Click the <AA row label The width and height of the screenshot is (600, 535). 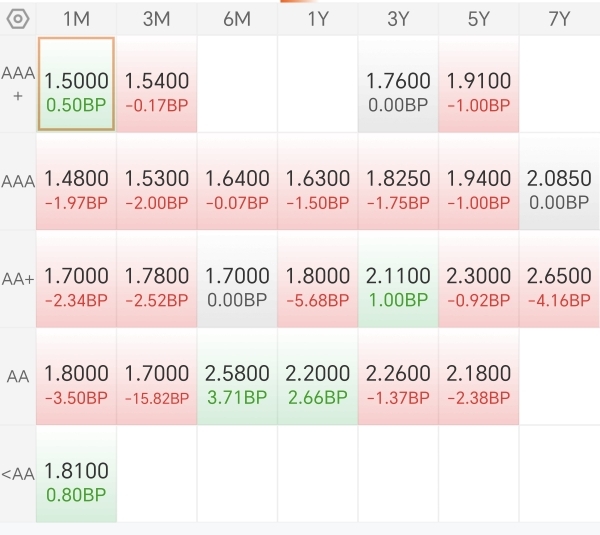pos(18,475)
